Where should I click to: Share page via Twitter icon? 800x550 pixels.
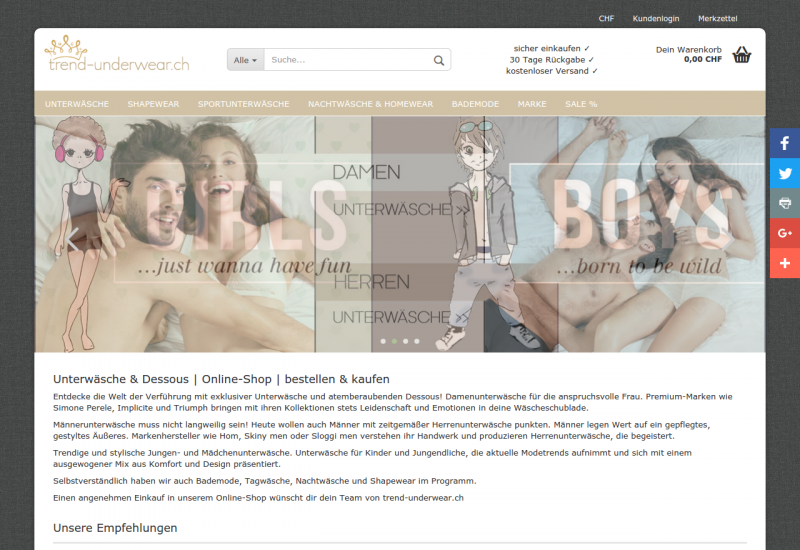point(784,173)
